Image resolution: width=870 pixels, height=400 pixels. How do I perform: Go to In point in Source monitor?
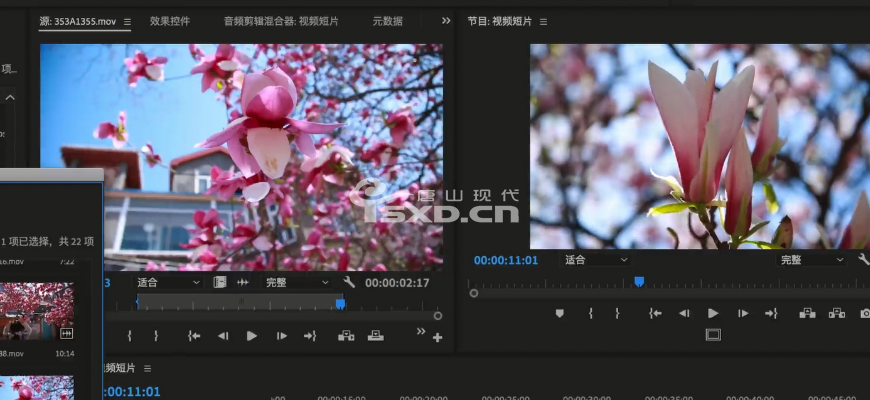194,336
